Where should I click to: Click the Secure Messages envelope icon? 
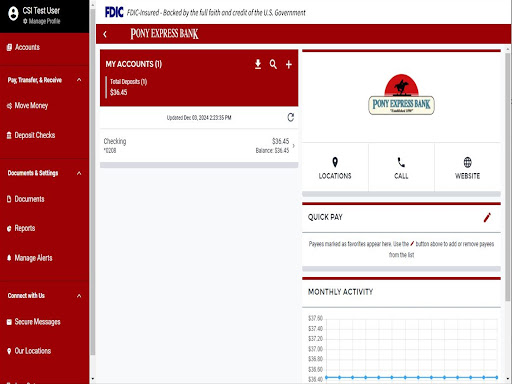point(9,322)
